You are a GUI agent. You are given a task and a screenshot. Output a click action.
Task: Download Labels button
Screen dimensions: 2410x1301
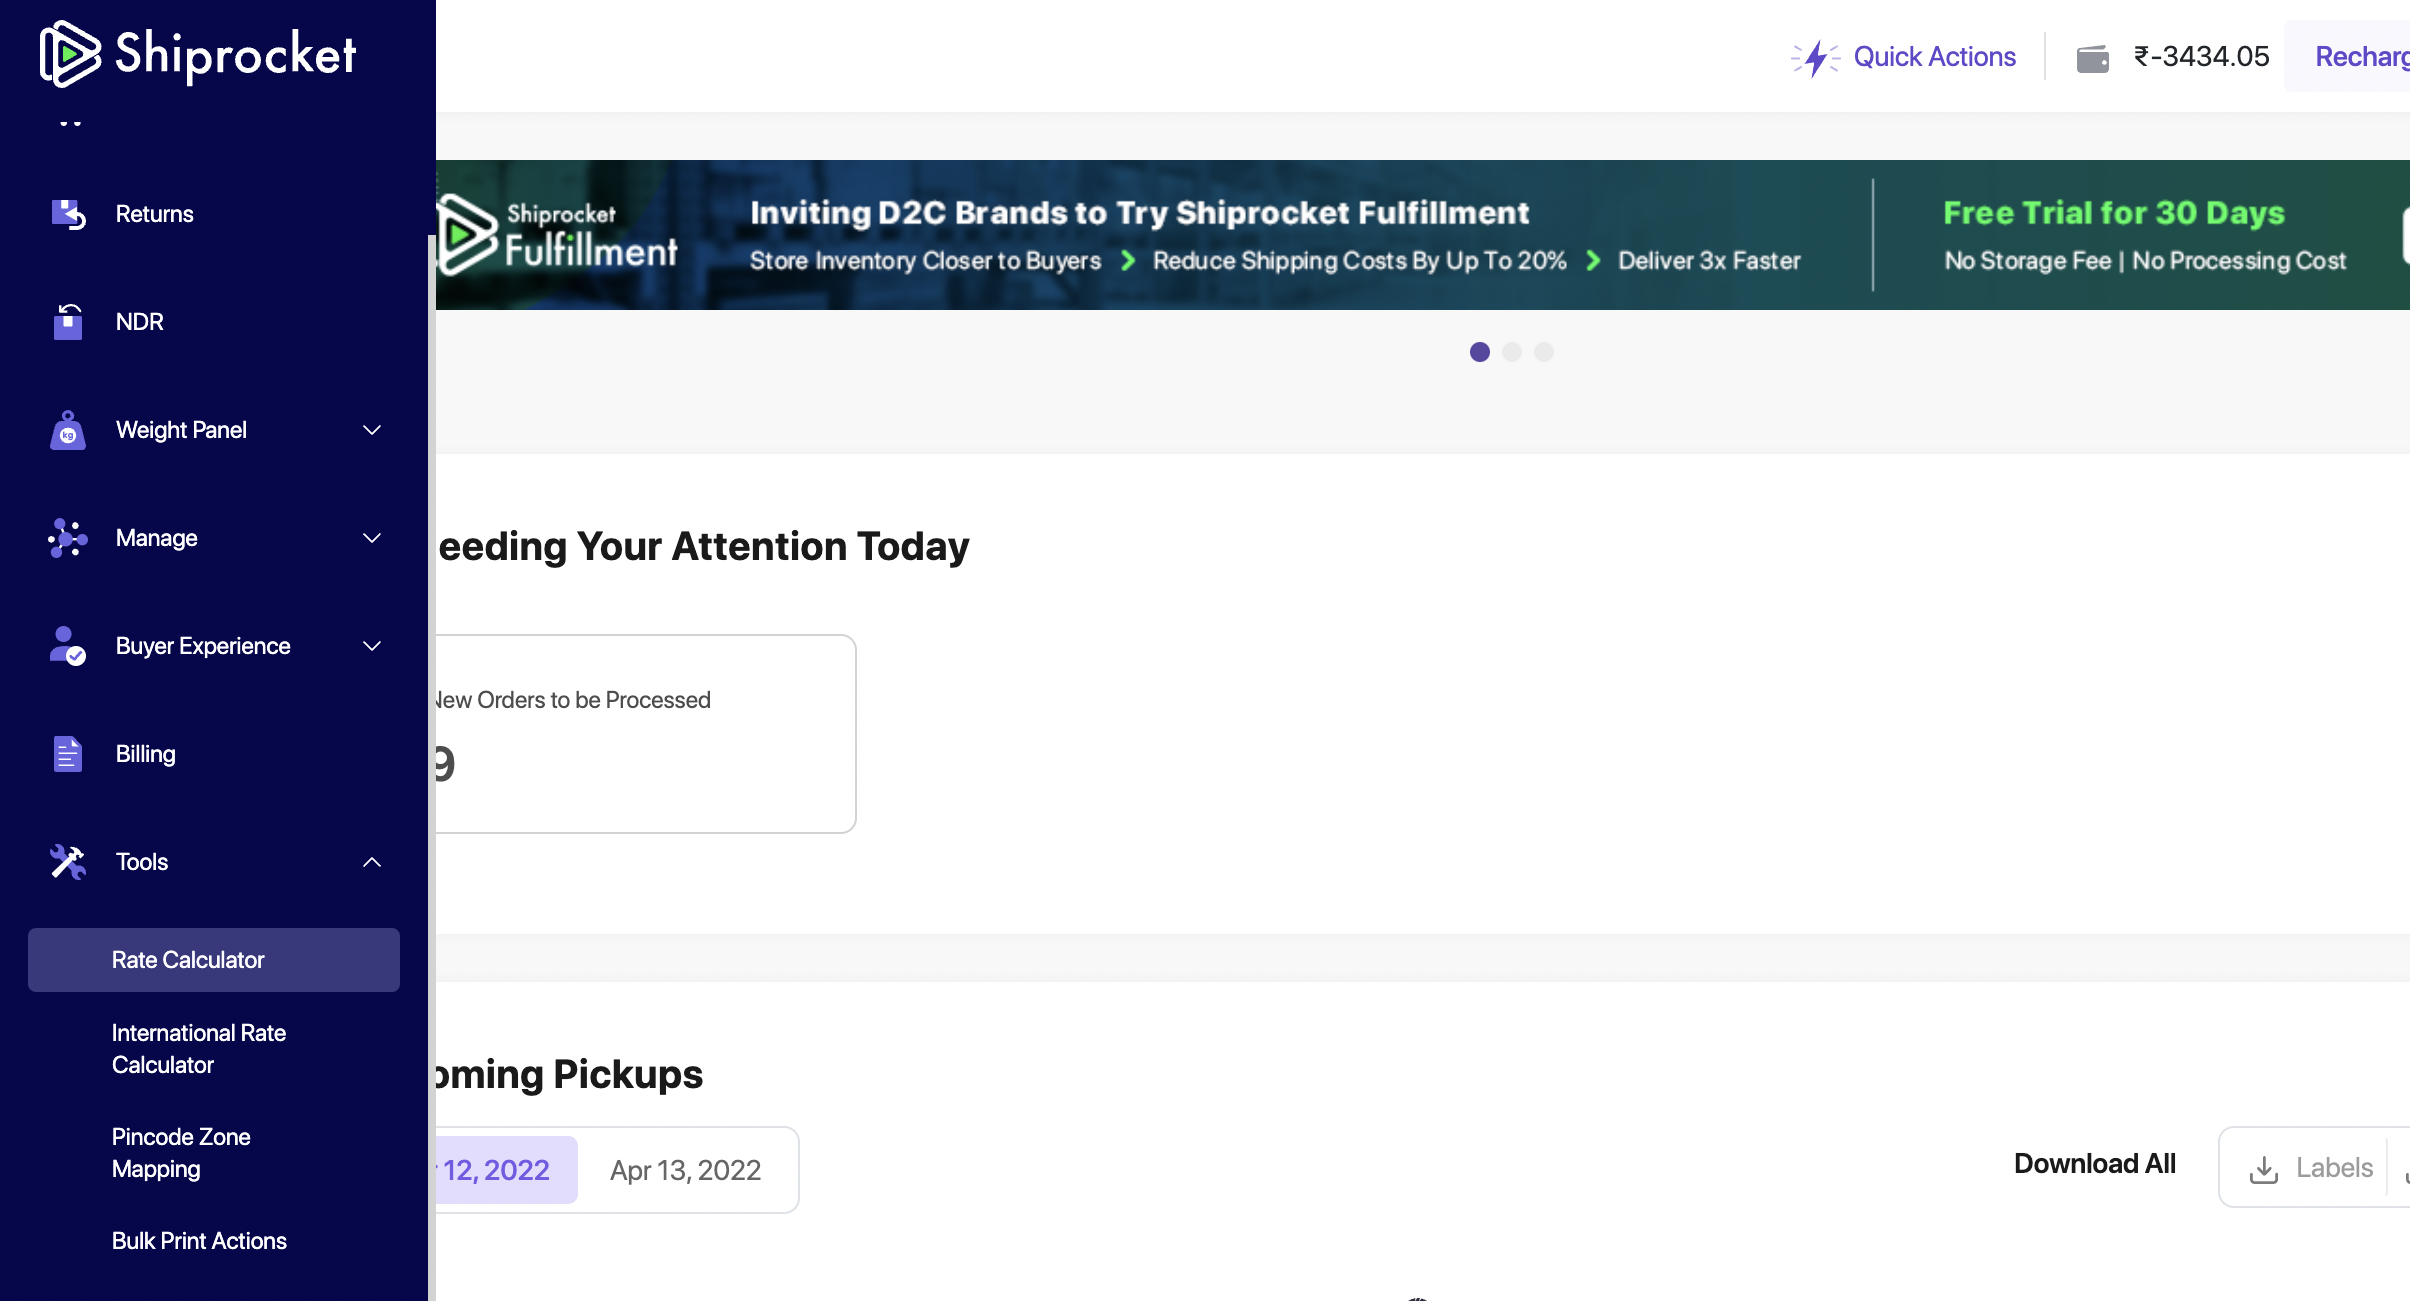coord(2310,1167)
